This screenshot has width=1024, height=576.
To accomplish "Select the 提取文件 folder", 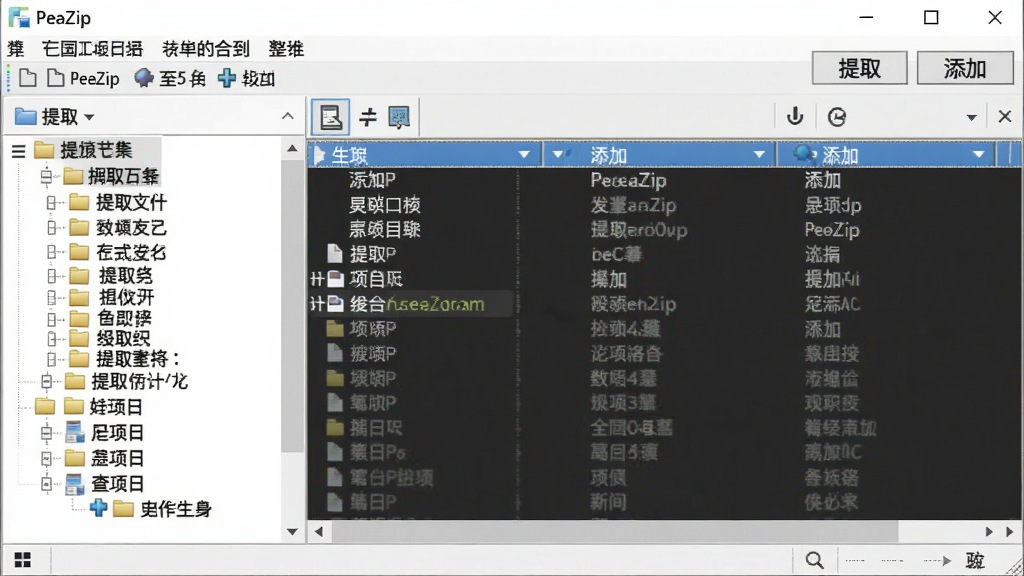I will [131, 202].
